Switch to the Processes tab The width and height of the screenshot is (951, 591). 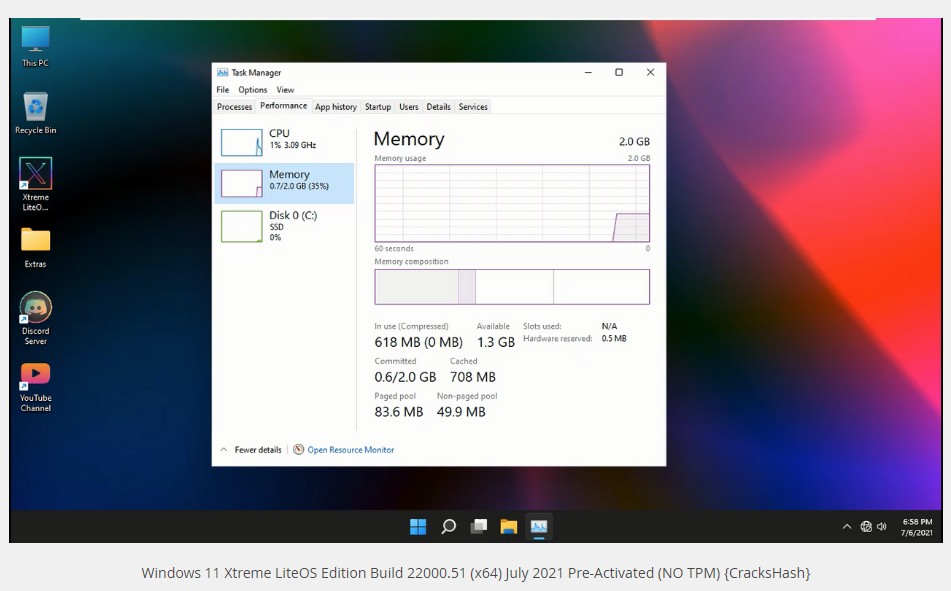234,107
